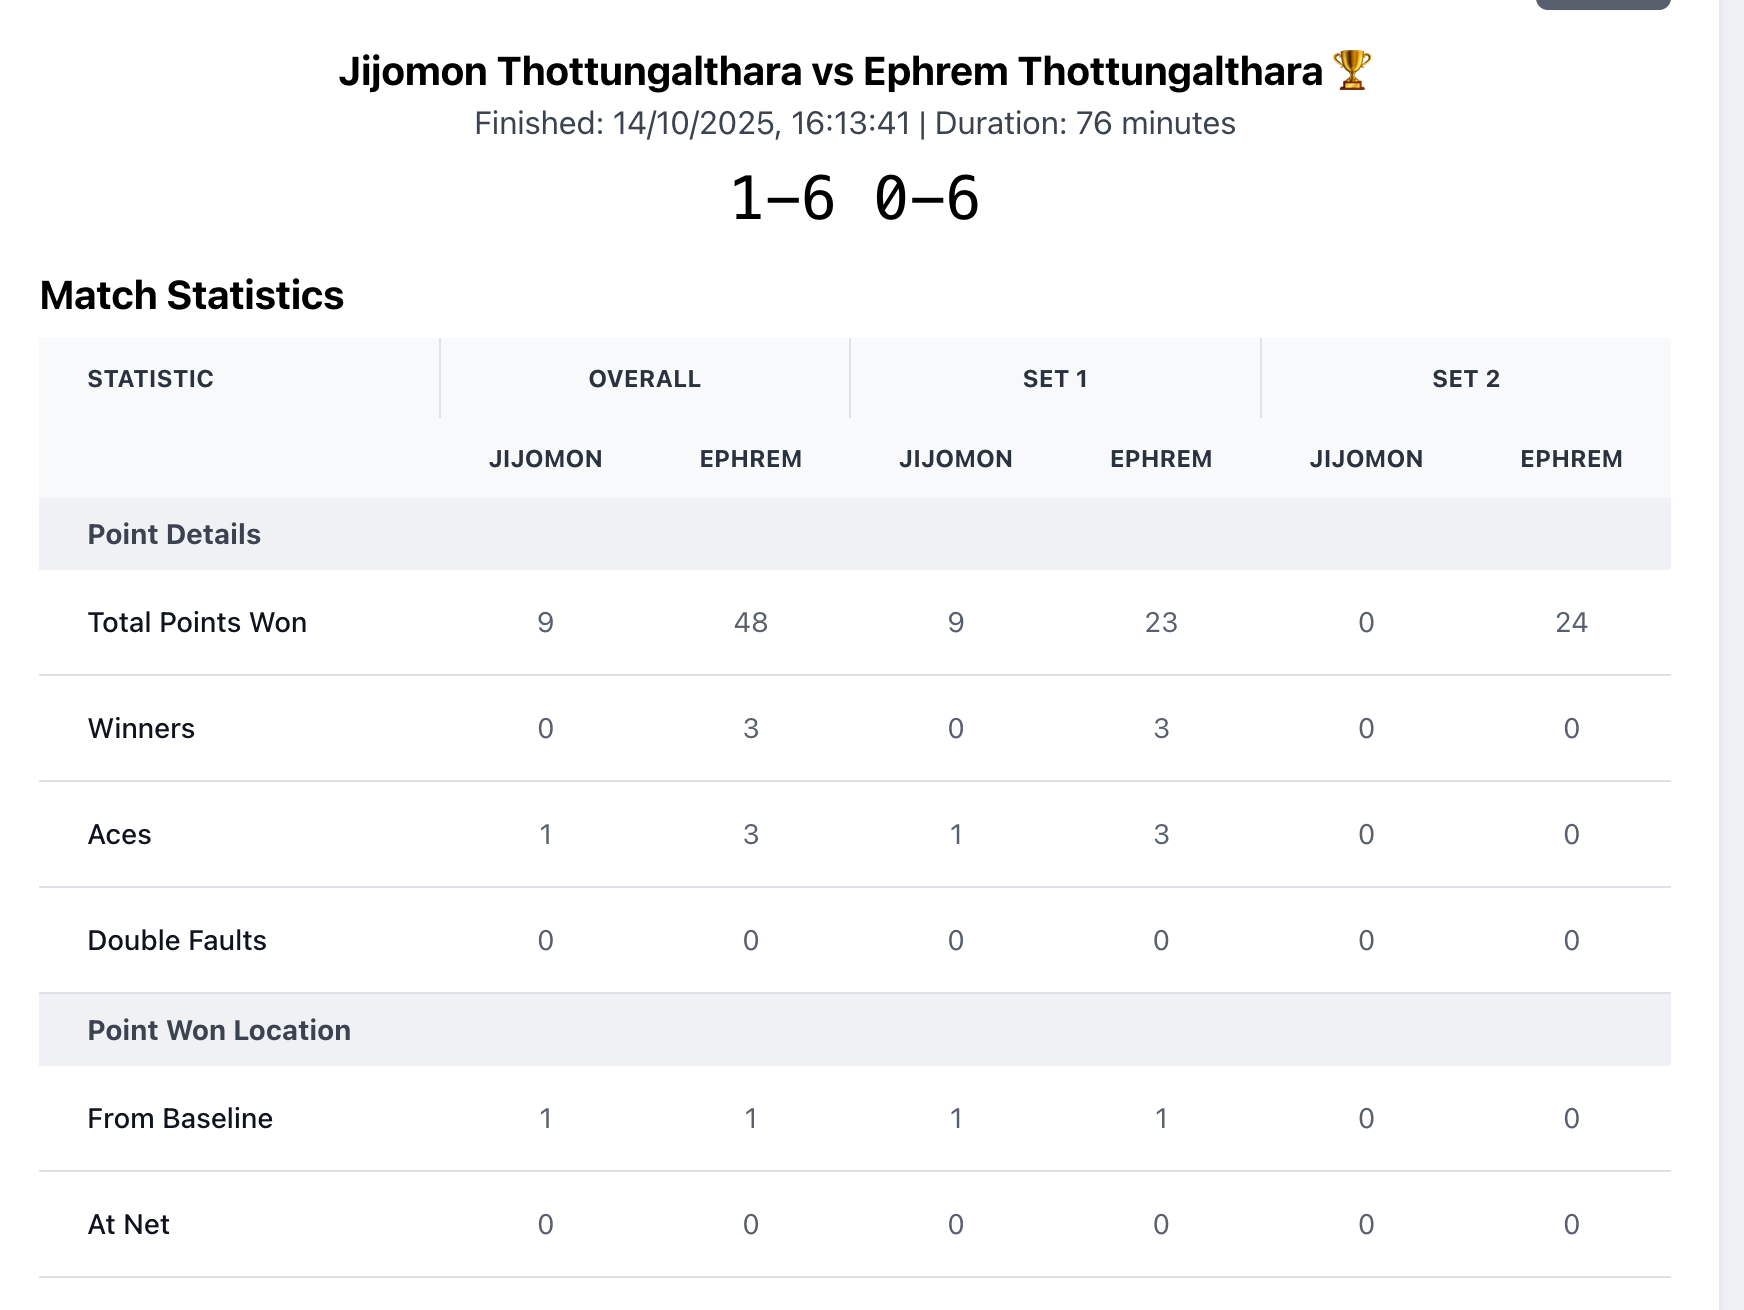The height and width of the screenshot is (1310, 1744).
Task: Expand the Point Won Location section
Action: coord(219,1029)
